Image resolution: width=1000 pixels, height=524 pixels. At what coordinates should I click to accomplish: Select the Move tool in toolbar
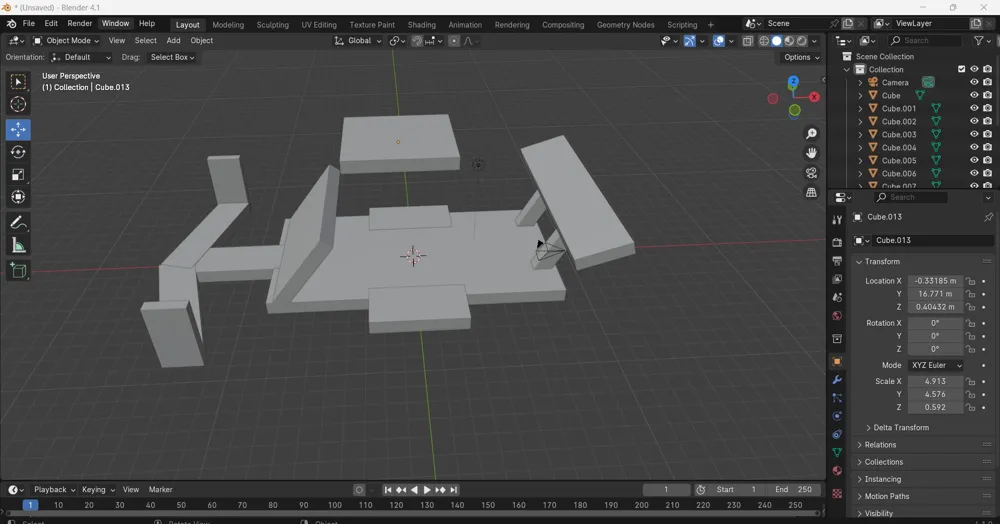coord(18,130)
